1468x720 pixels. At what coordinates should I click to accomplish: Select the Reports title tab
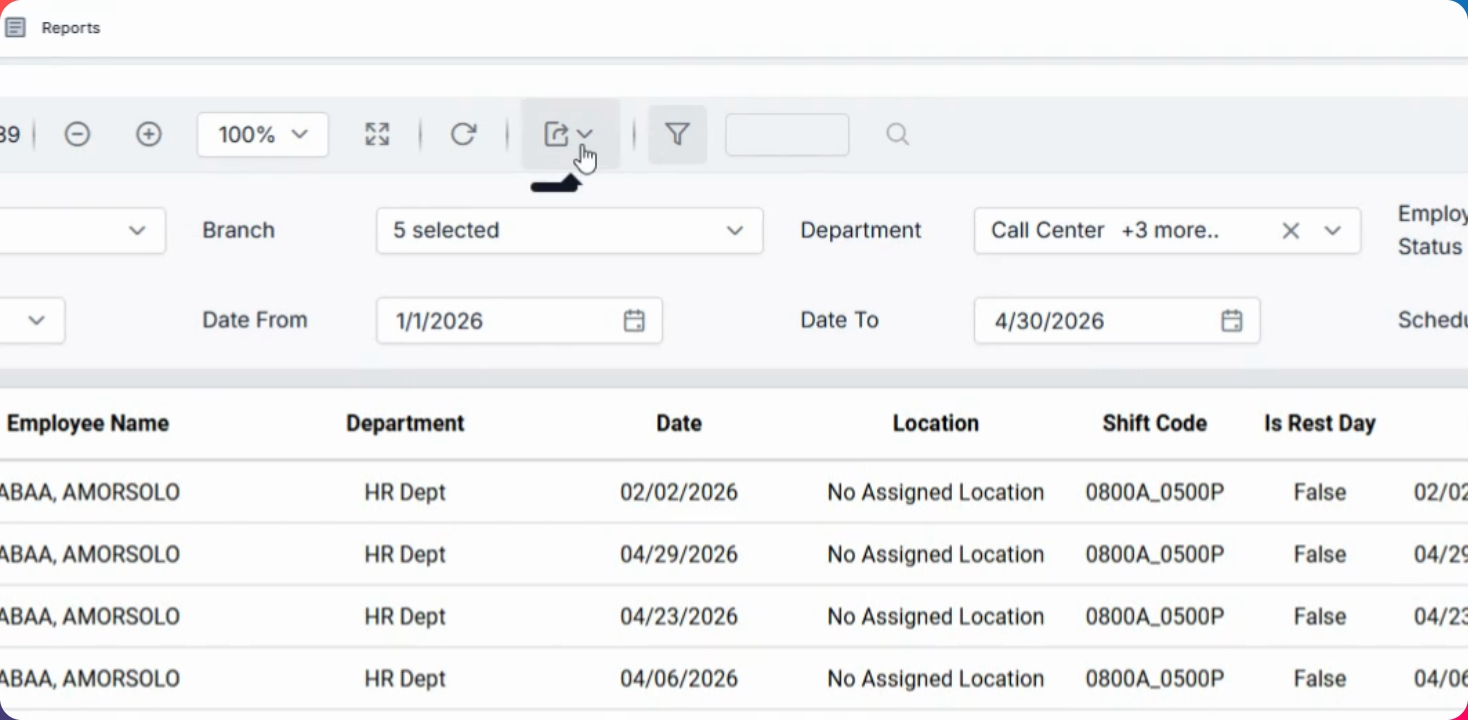[x=70, y=28]
